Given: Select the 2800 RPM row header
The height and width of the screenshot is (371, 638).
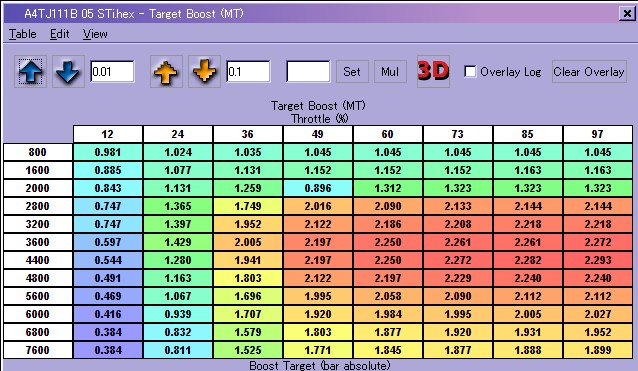Looking at the screenshot, I should tap(38, 206).
